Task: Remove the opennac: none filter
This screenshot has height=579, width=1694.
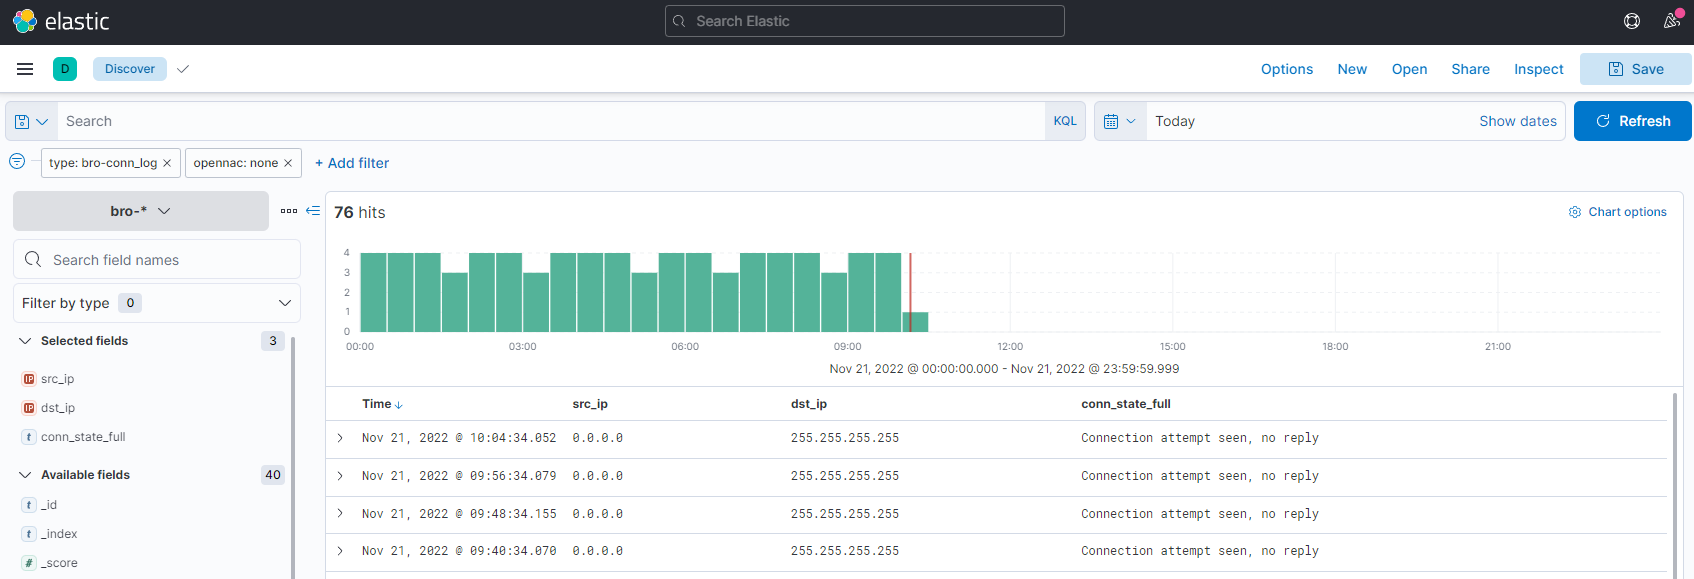Action: tap(288, 163)
